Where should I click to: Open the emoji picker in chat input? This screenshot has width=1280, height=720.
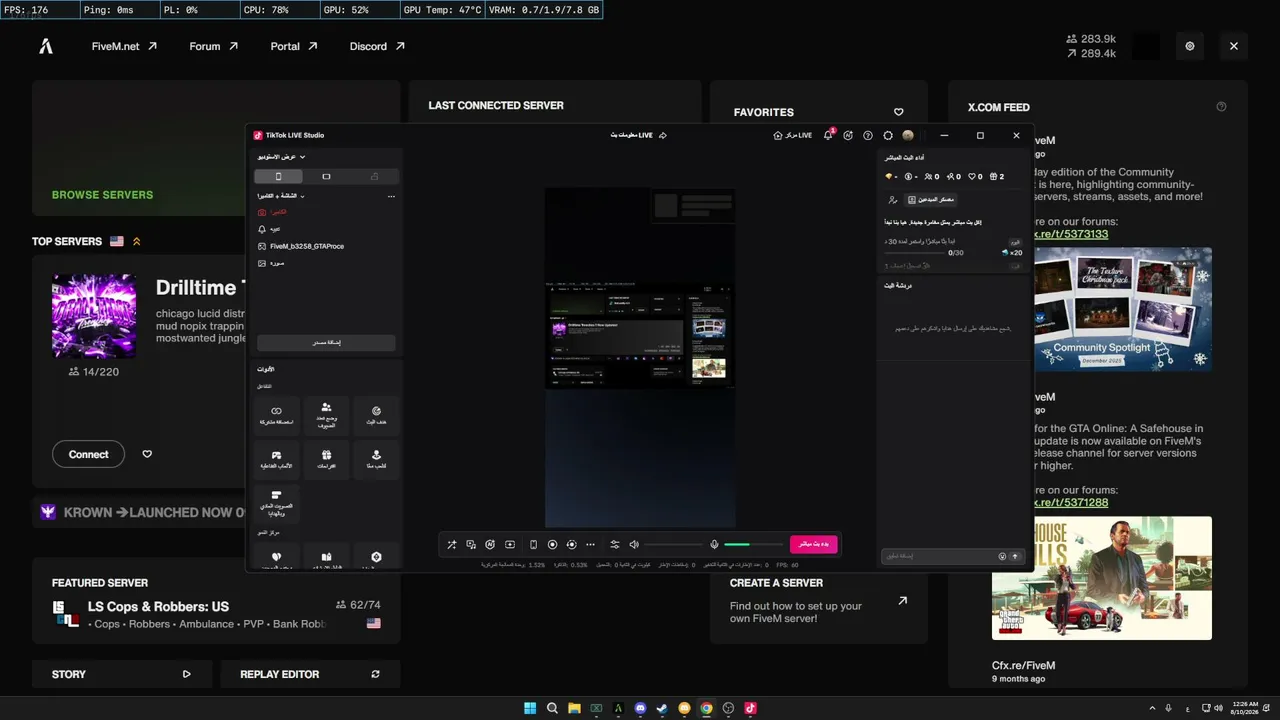coord(1002,556)
